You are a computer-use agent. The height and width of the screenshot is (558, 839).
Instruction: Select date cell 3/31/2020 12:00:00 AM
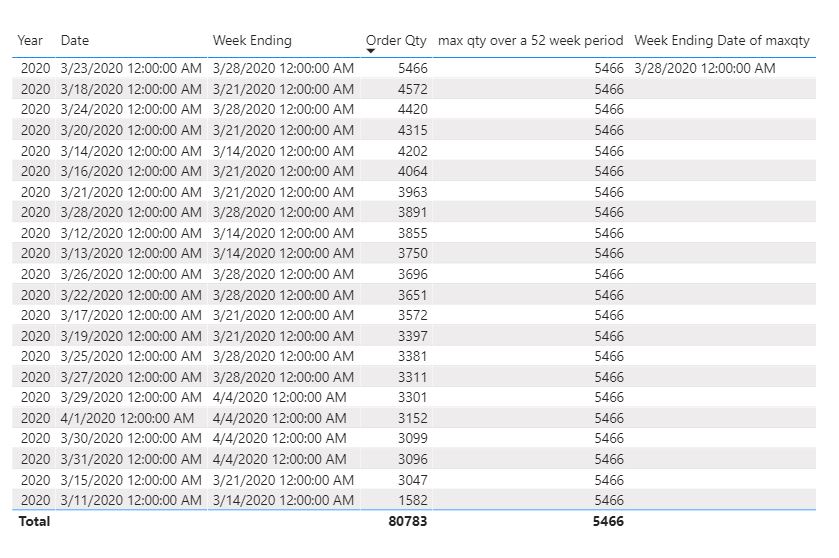pos(131,460)
